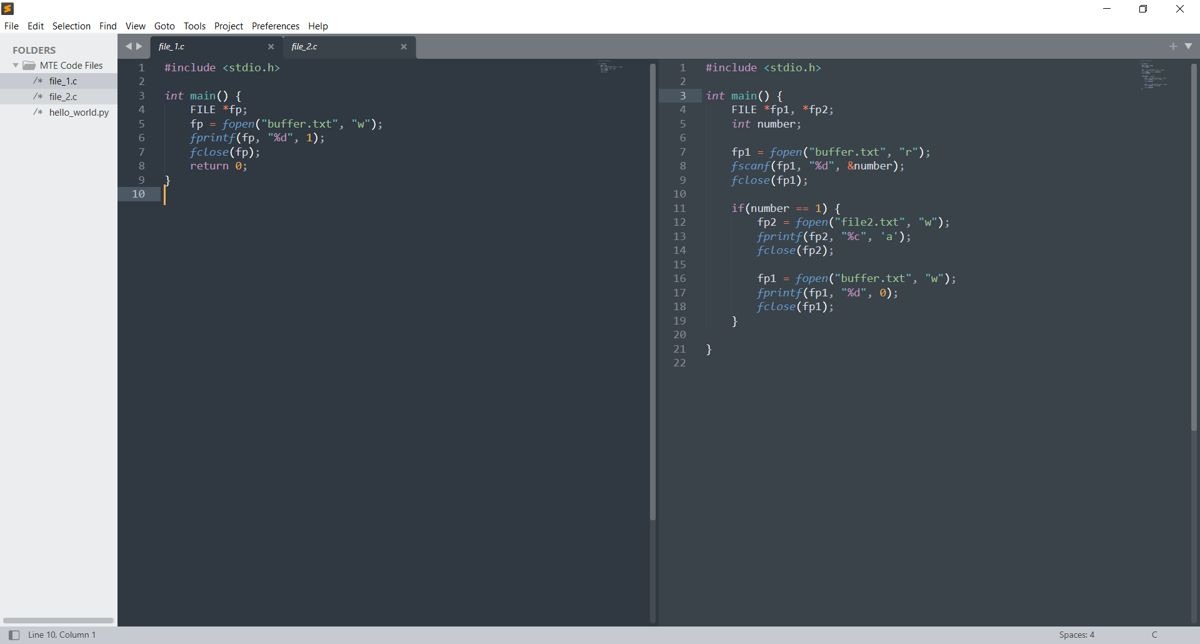Click the file type icon beside hello_world.py
Image resolution: width=1200 pixels, height=644 pixels.
36,112
